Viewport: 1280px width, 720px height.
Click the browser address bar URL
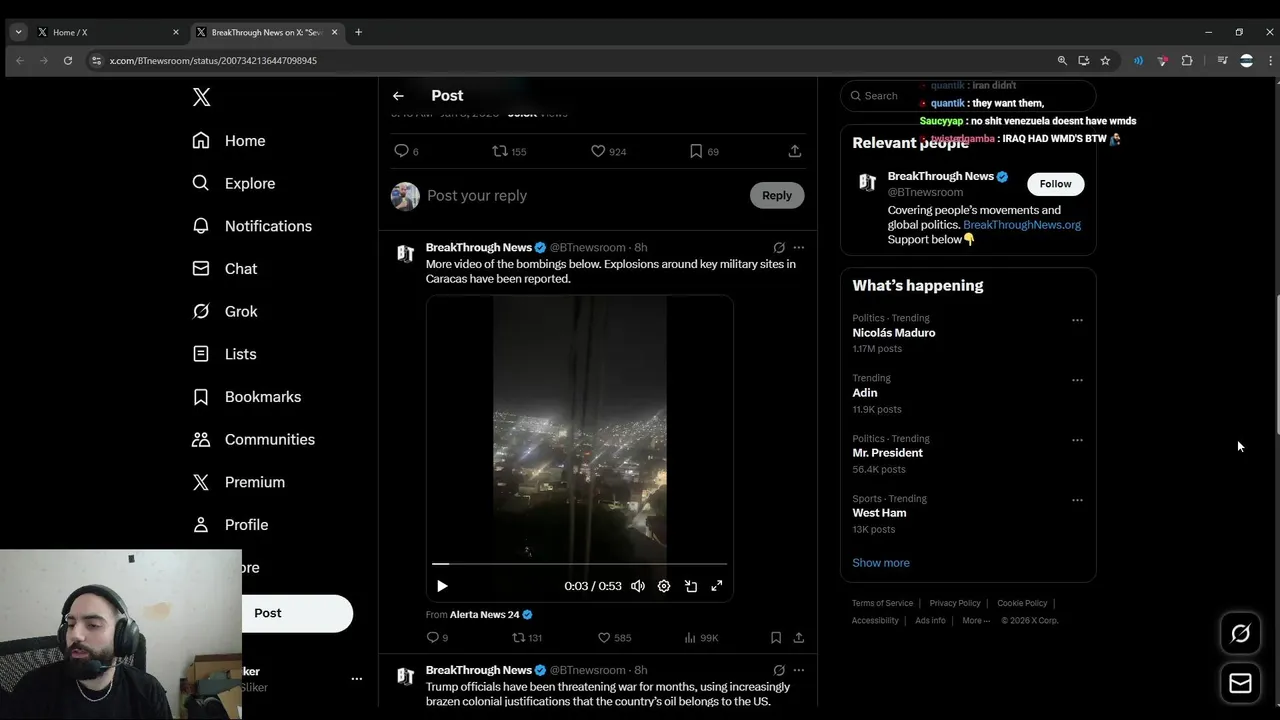coord(213,61)
